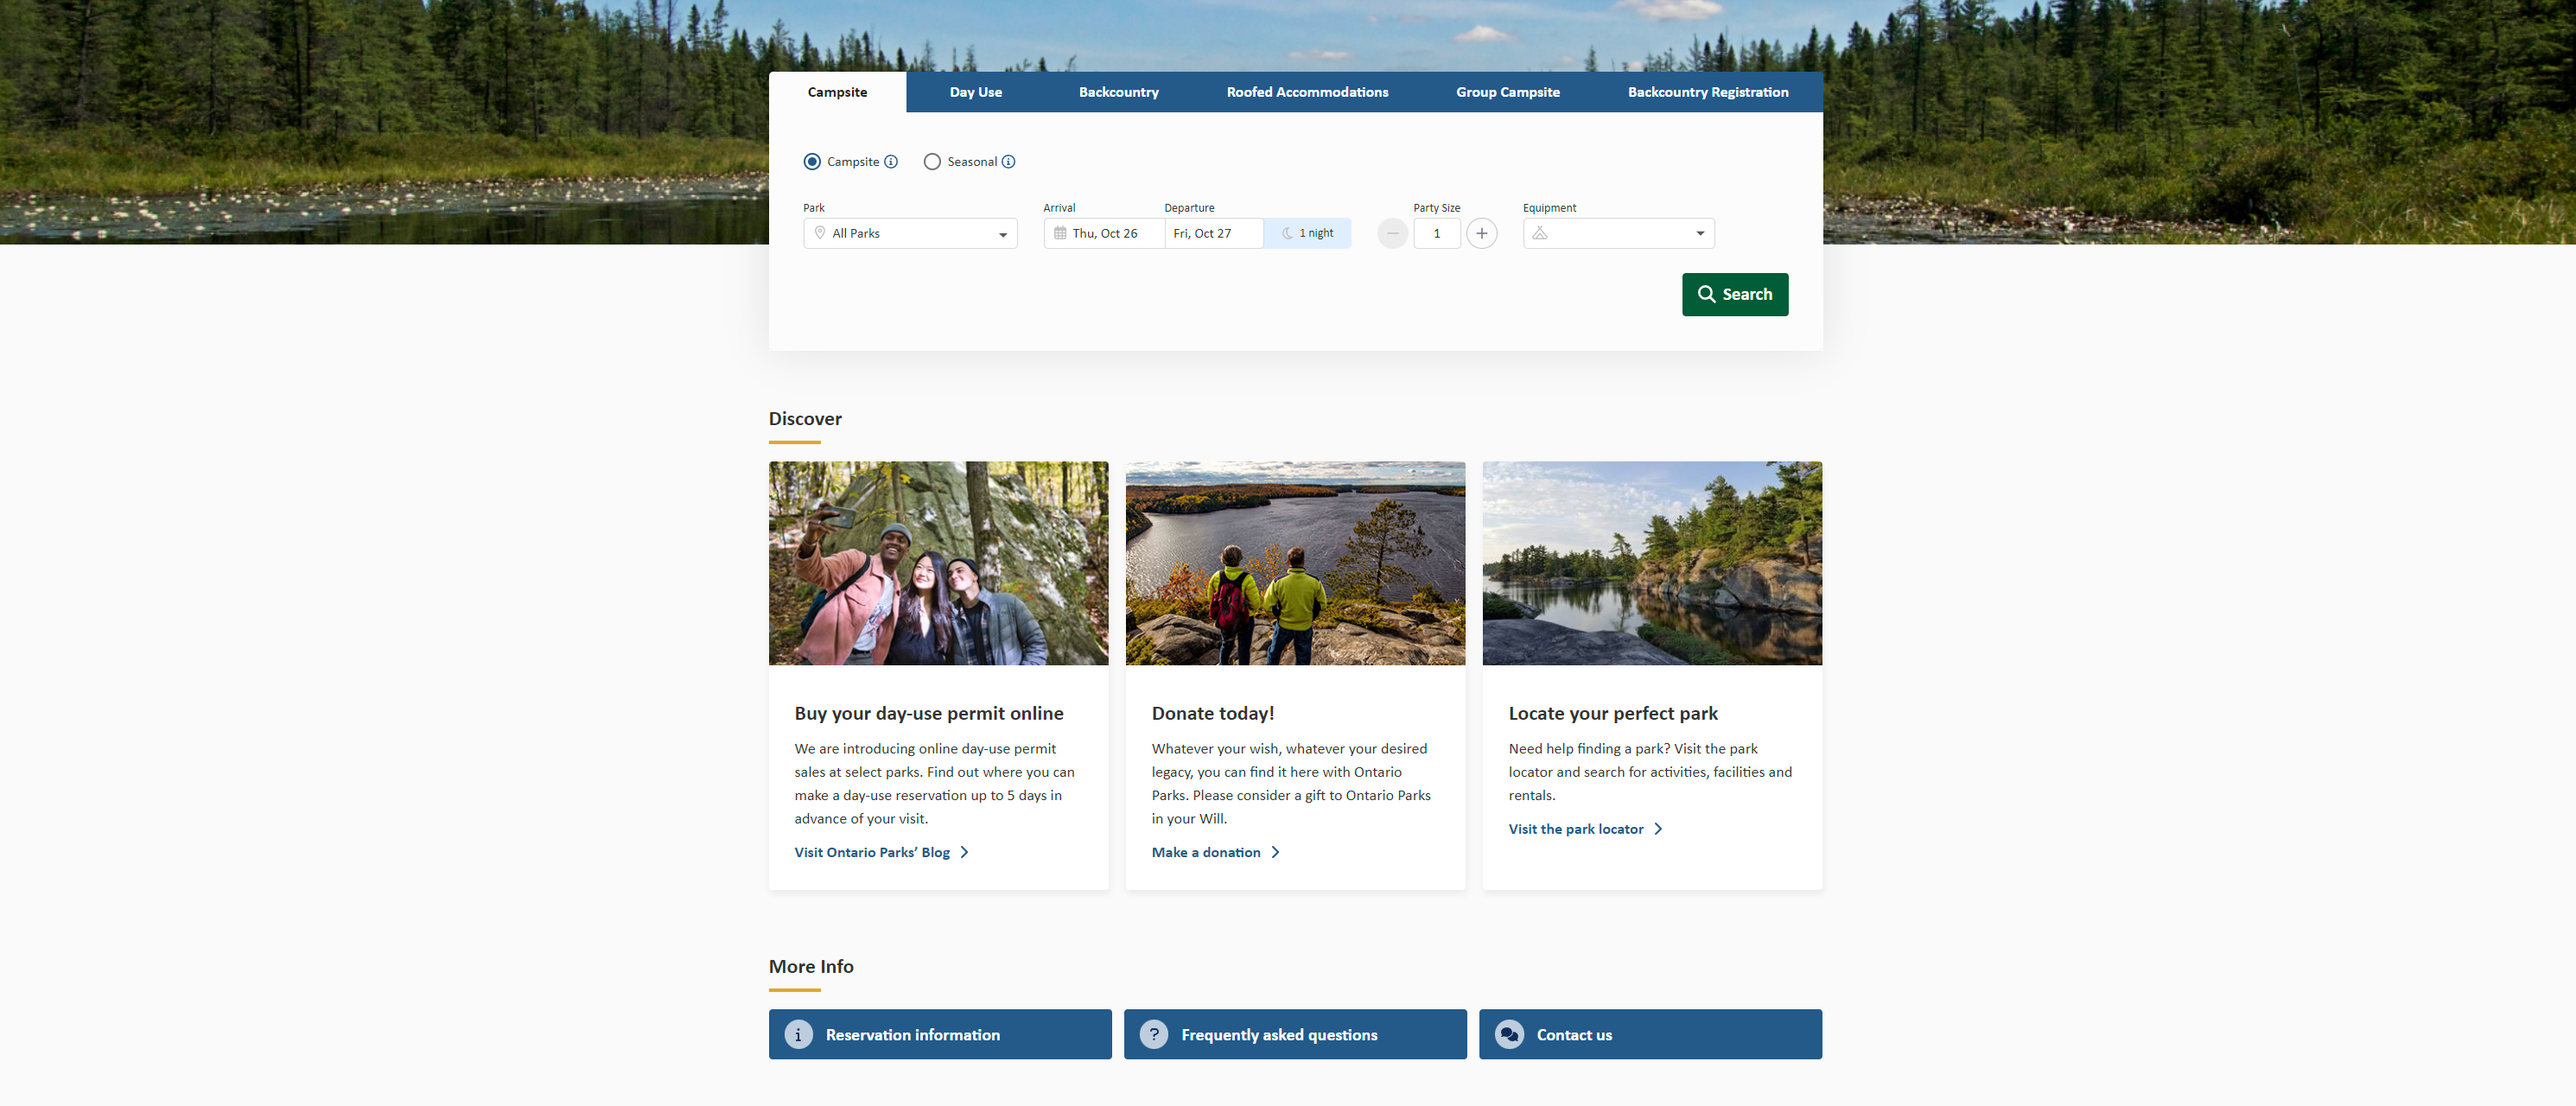Click the calendar icon in the Arrival field
2576x1106 pixels.
click(x=1060, y=234)
